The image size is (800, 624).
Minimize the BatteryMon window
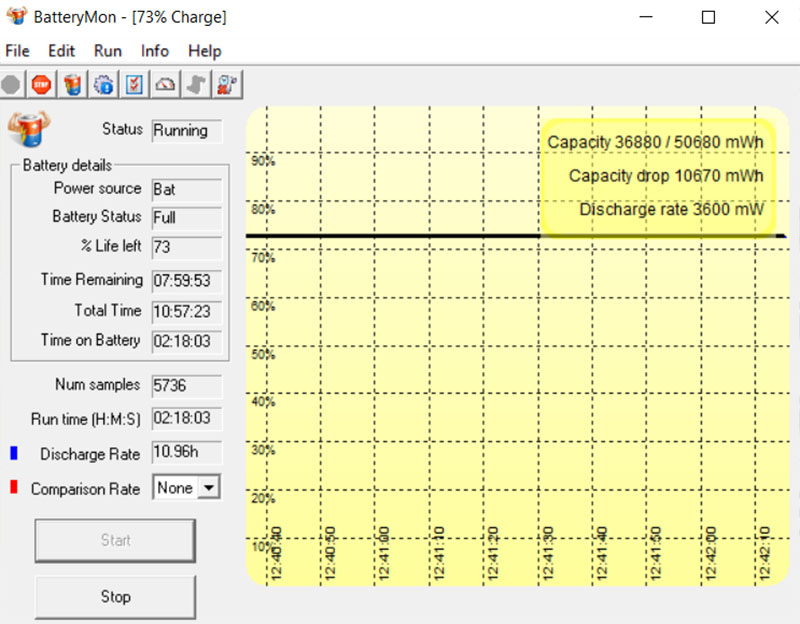[646, 17]
